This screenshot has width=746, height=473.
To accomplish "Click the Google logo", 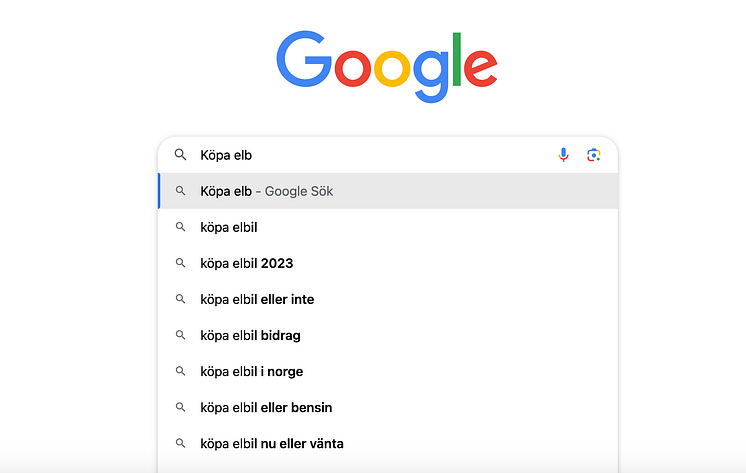I will [387, 66].
